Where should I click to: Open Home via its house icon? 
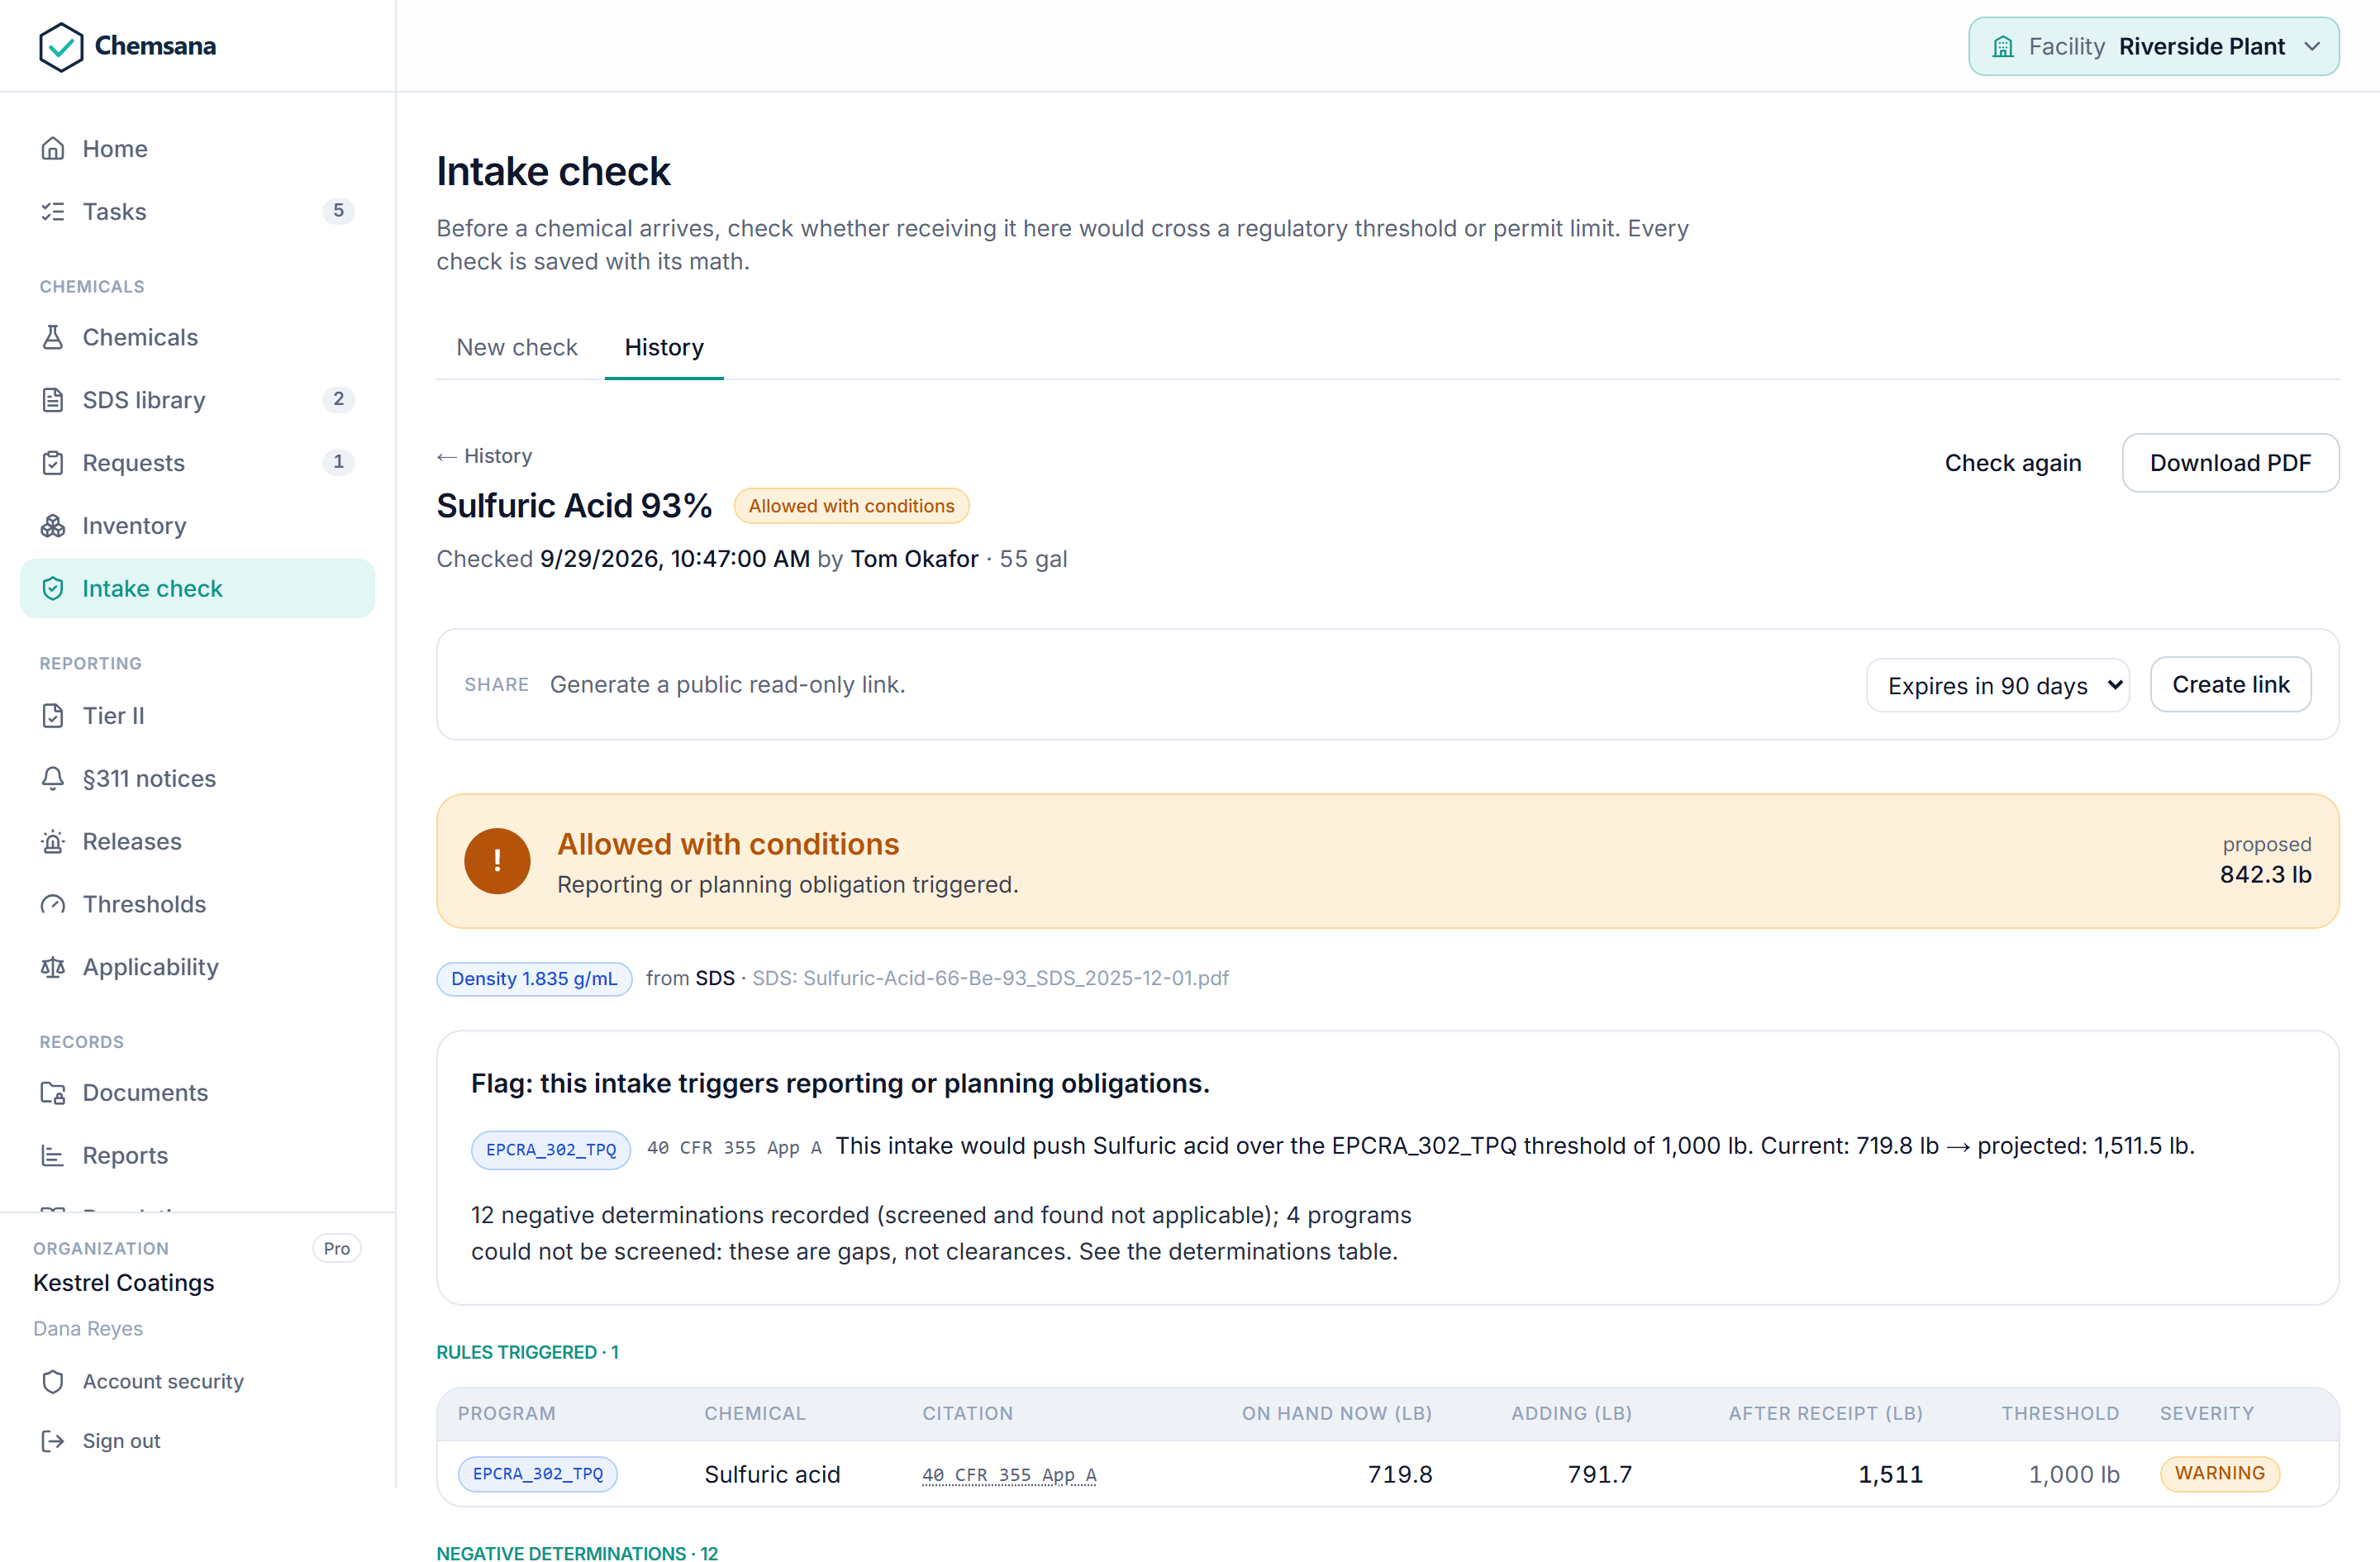pyautogui.click(x=53, y=149)
